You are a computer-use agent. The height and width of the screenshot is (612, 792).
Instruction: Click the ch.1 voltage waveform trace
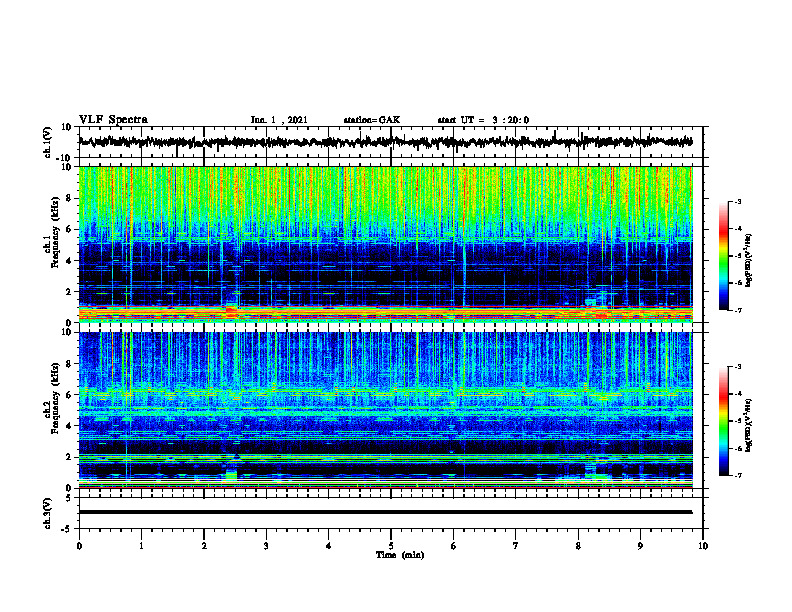pos(386,142)
